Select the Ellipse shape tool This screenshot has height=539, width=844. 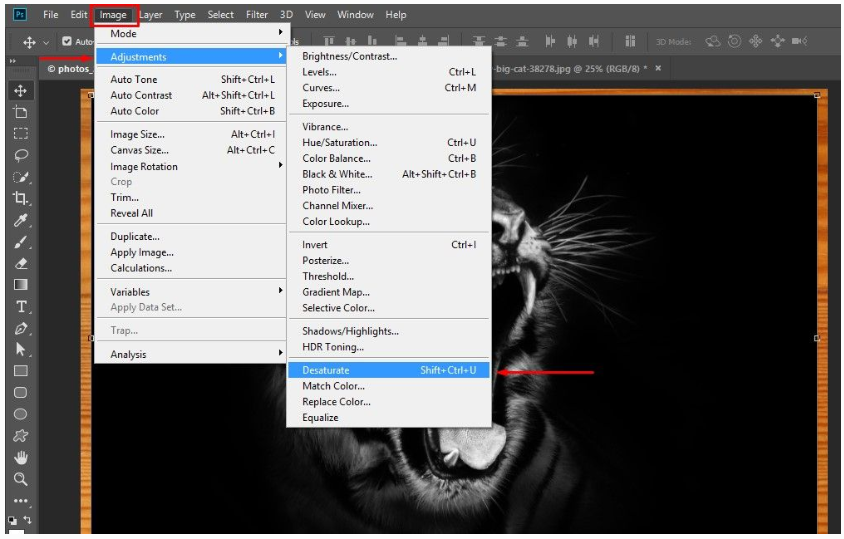coord(20,414)
